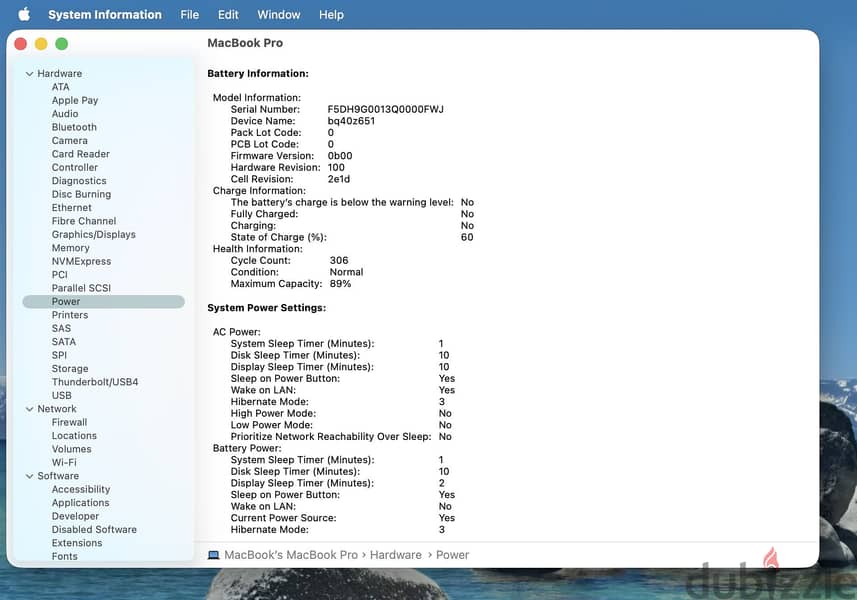
Task: Select Disc Burning in the sidebar
Action: (x=81, y=194)
